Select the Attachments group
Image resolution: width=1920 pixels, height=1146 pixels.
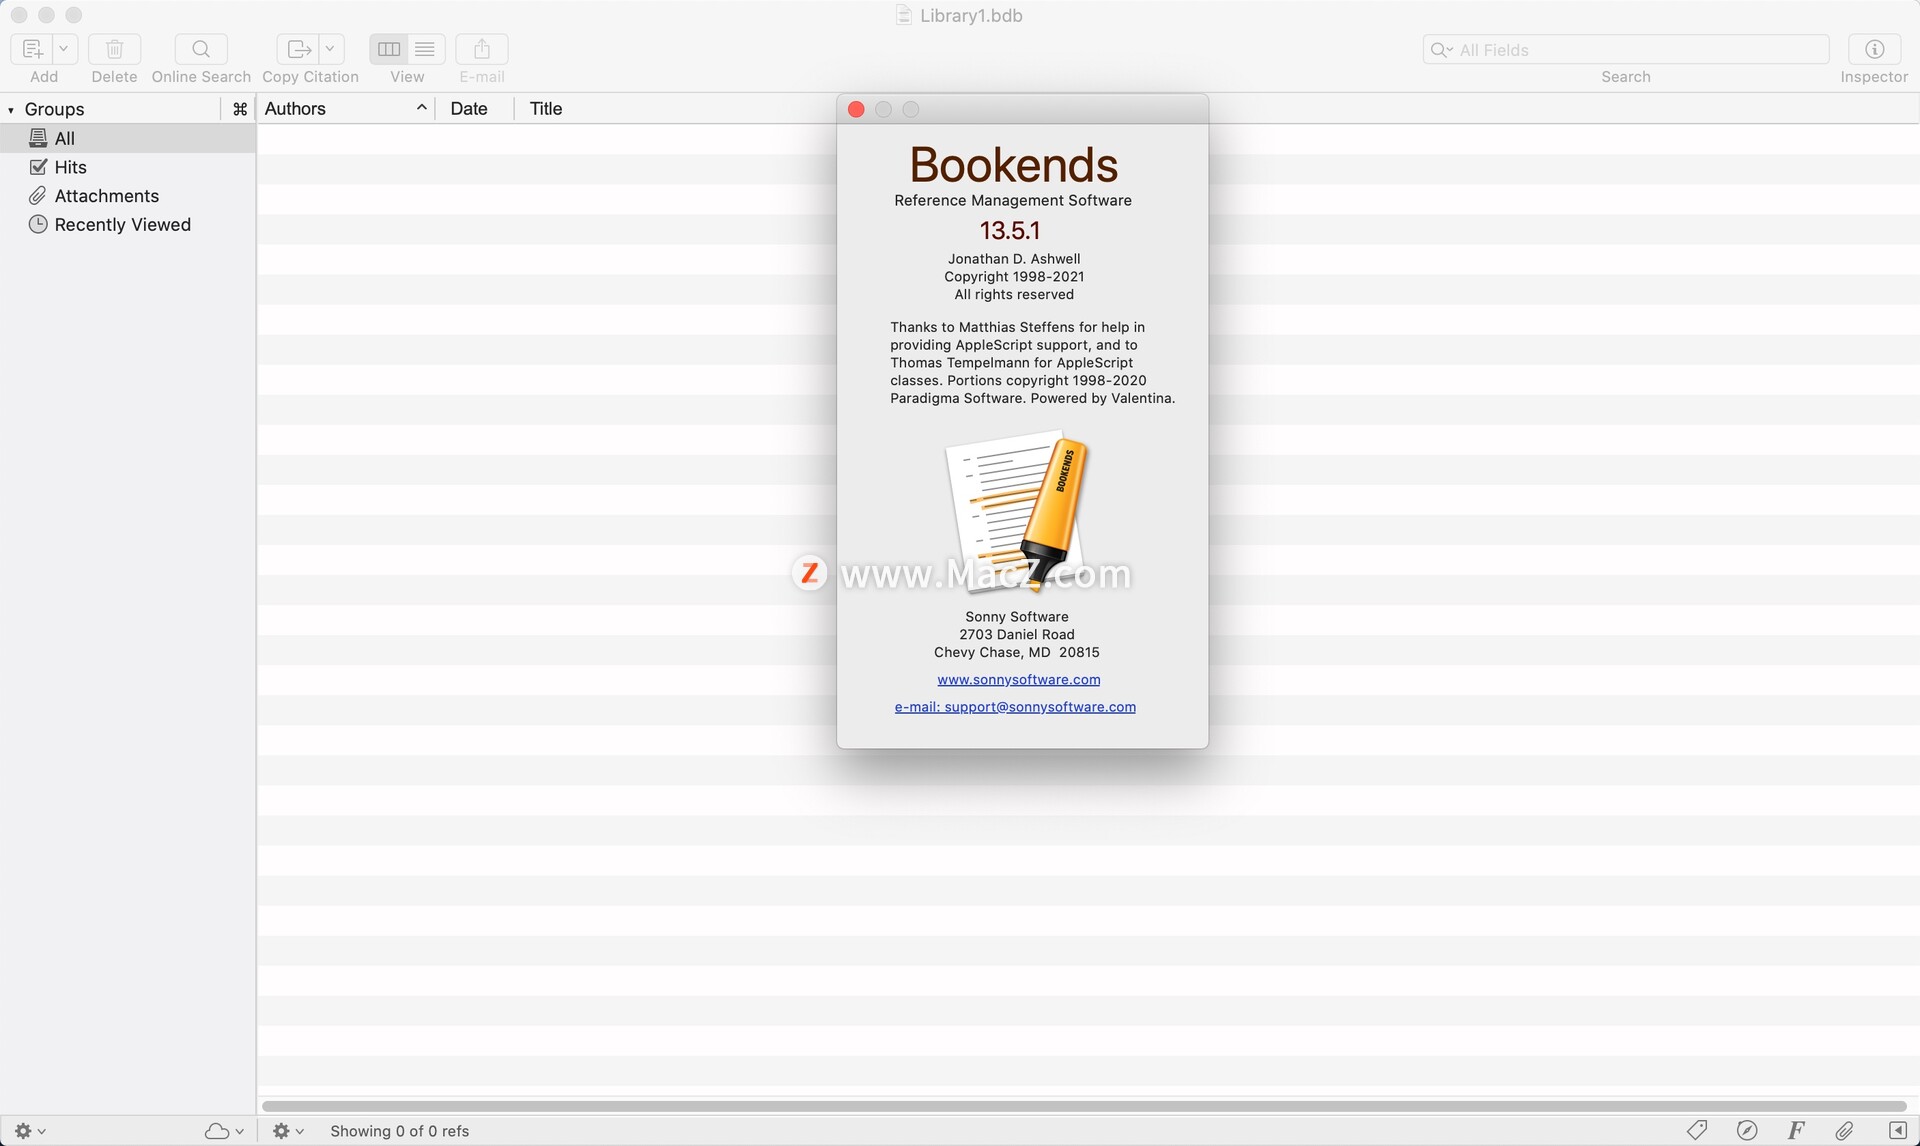click(128, 196)
